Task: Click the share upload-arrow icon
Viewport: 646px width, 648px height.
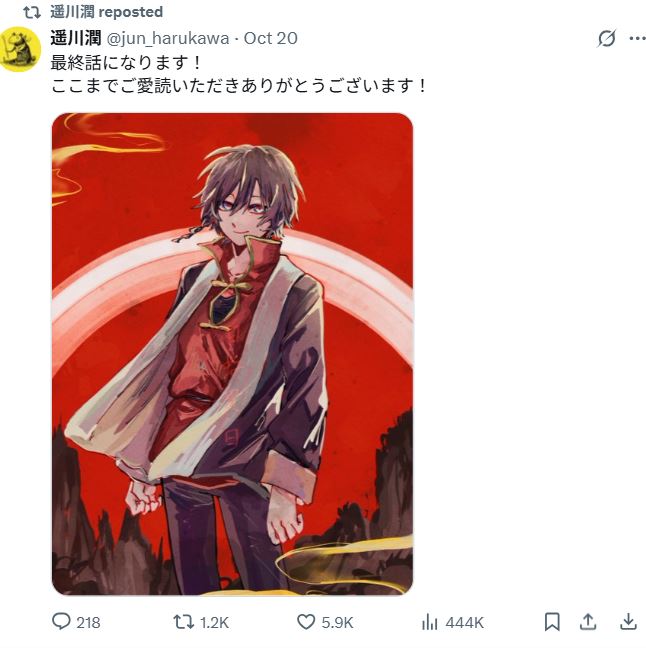Action: click(x=588, y=622)
